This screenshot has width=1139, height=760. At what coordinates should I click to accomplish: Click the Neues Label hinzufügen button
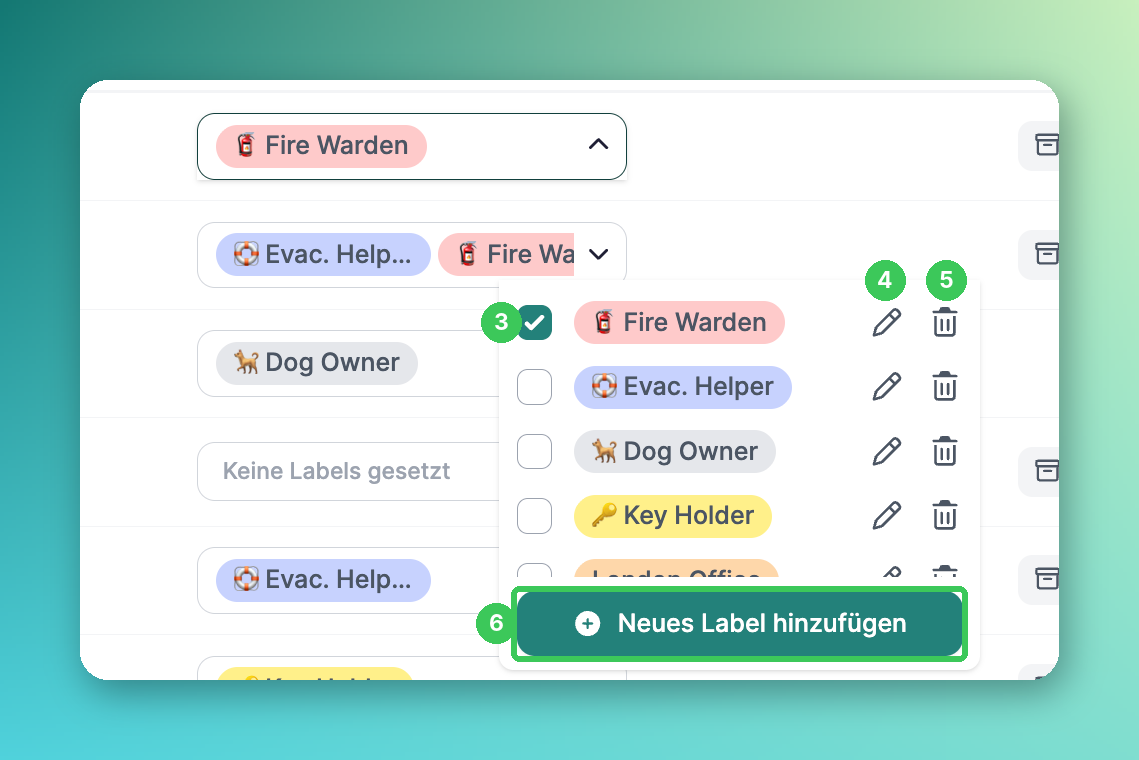(x=739, y=623)
